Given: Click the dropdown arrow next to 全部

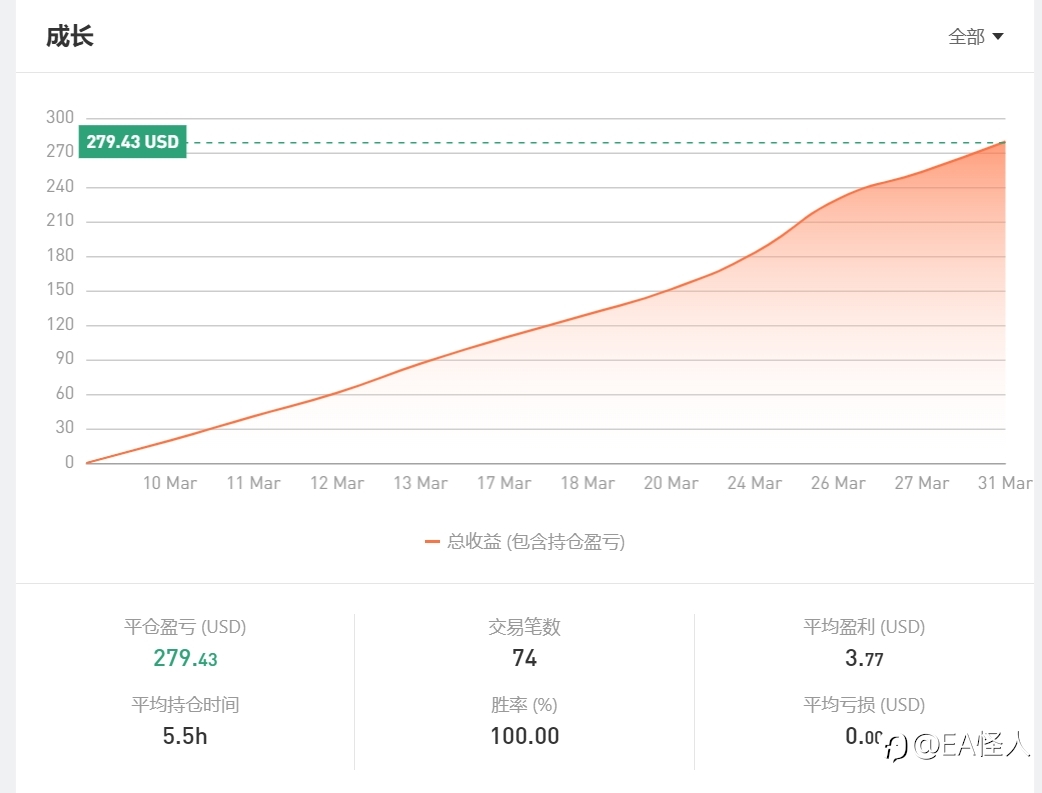Looking at the screenshot, I should [997, 37].
